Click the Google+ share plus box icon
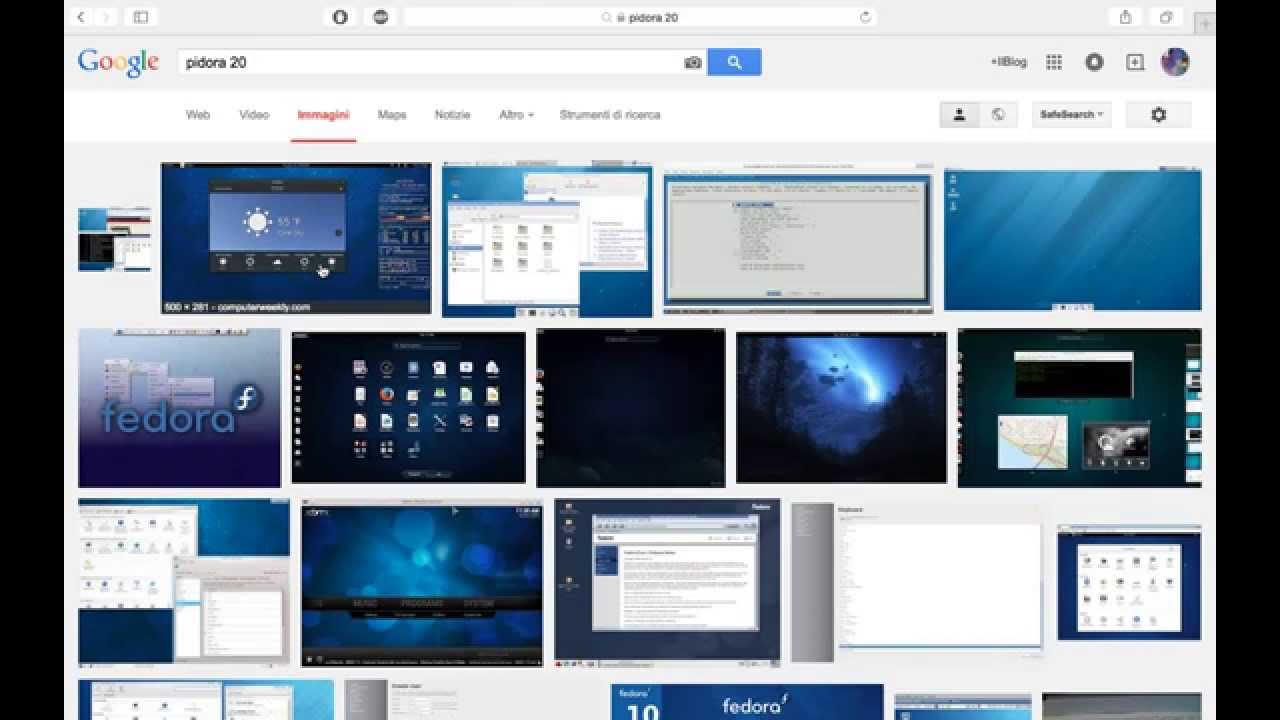 tap(1135, 62)
